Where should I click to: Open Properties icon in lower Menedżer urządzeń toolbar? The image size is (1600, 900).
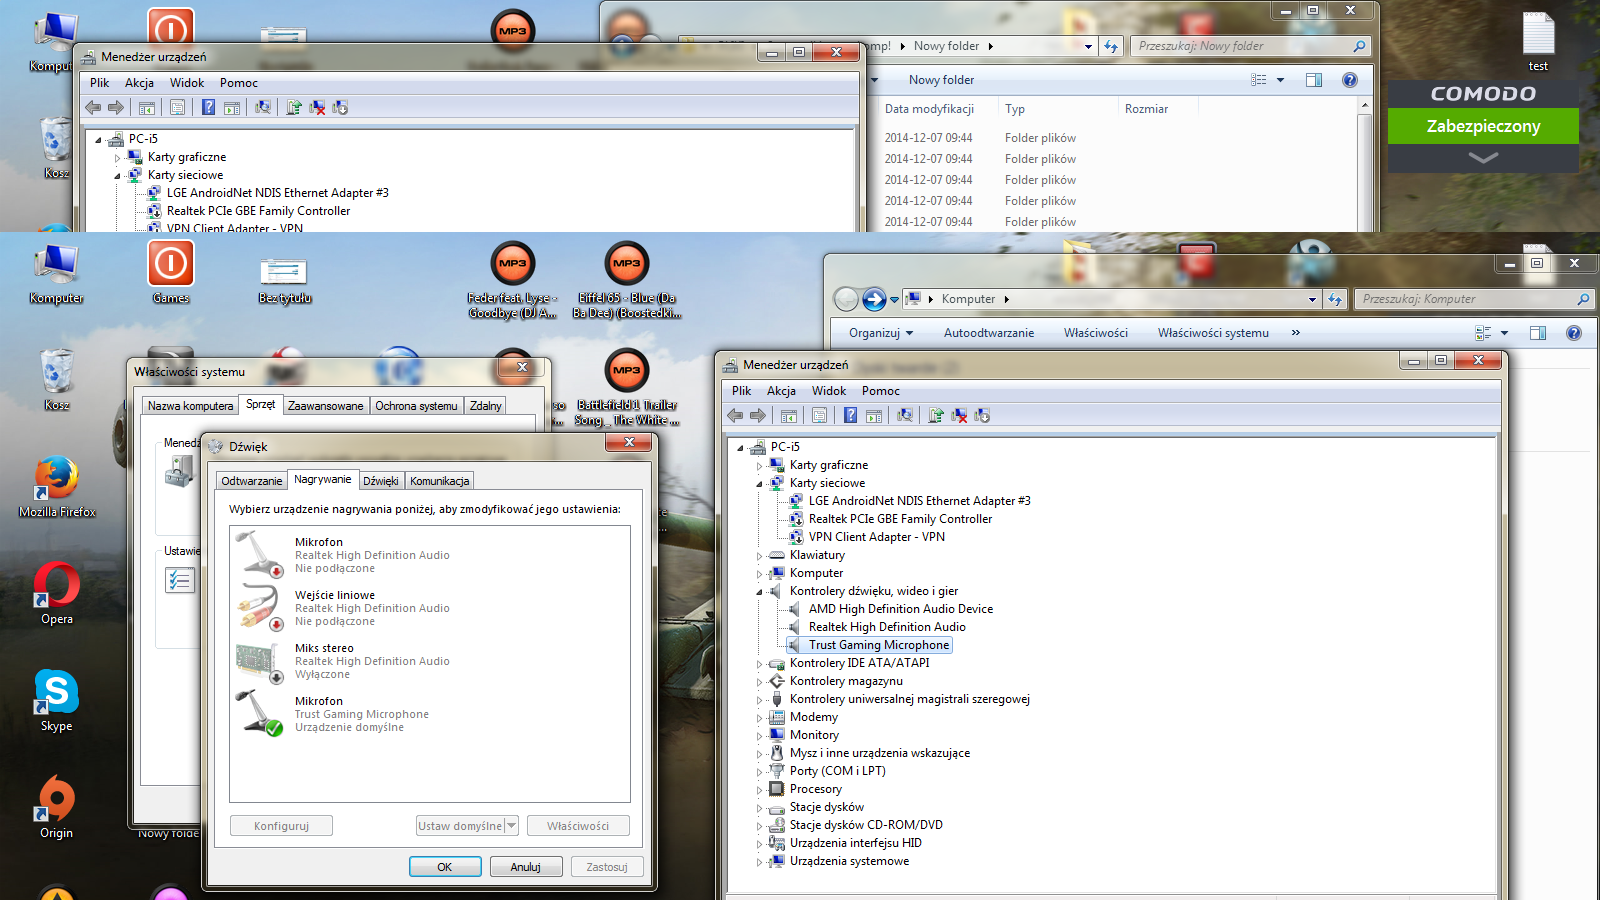coord(820,416)
